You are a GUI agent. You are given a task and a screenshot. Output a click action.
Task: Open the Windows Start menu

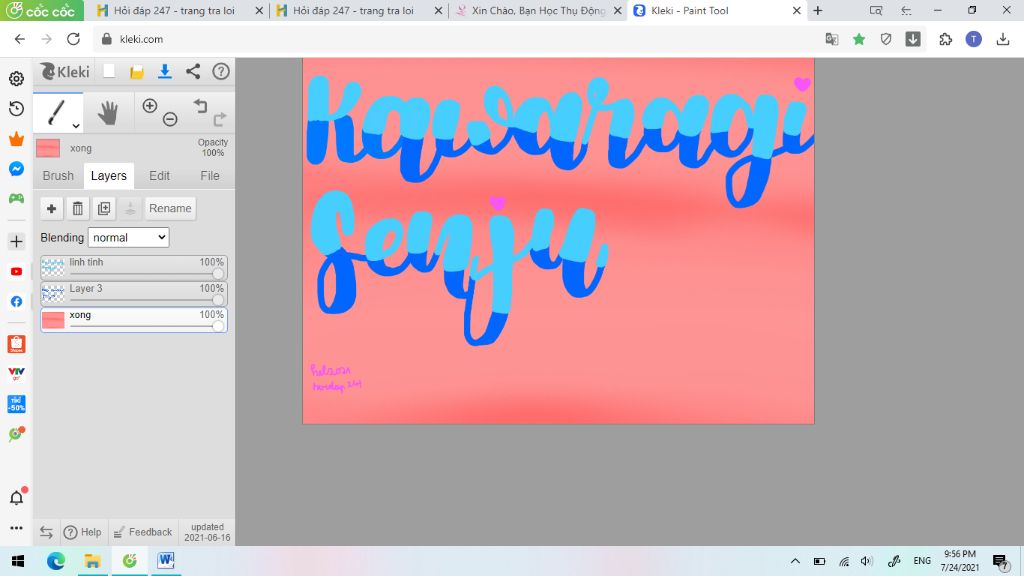(x=18, y=561)
